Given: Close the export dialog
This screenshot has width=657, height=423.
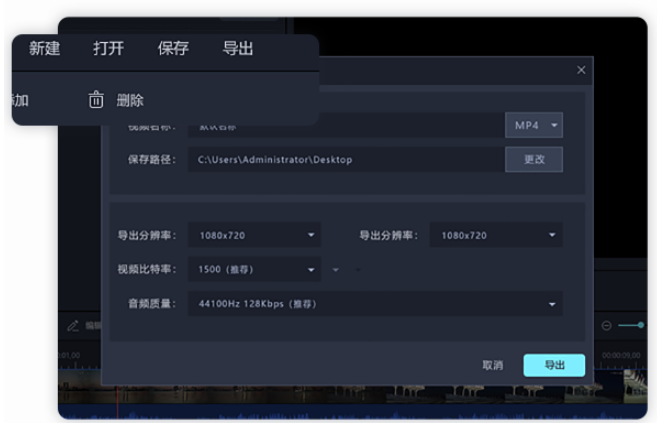Looking at the screenshot, I should 581,70.
